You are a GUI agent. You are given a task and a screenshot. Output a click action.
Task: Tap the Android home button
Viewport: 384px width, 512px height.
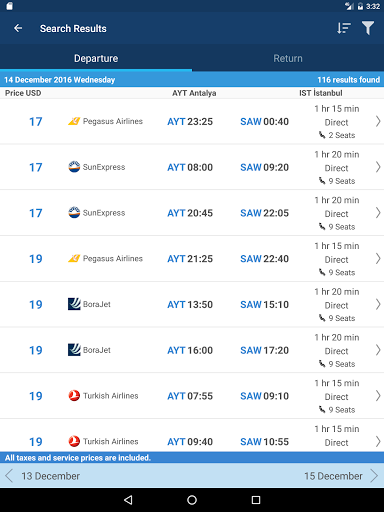[x=192, y=500]
